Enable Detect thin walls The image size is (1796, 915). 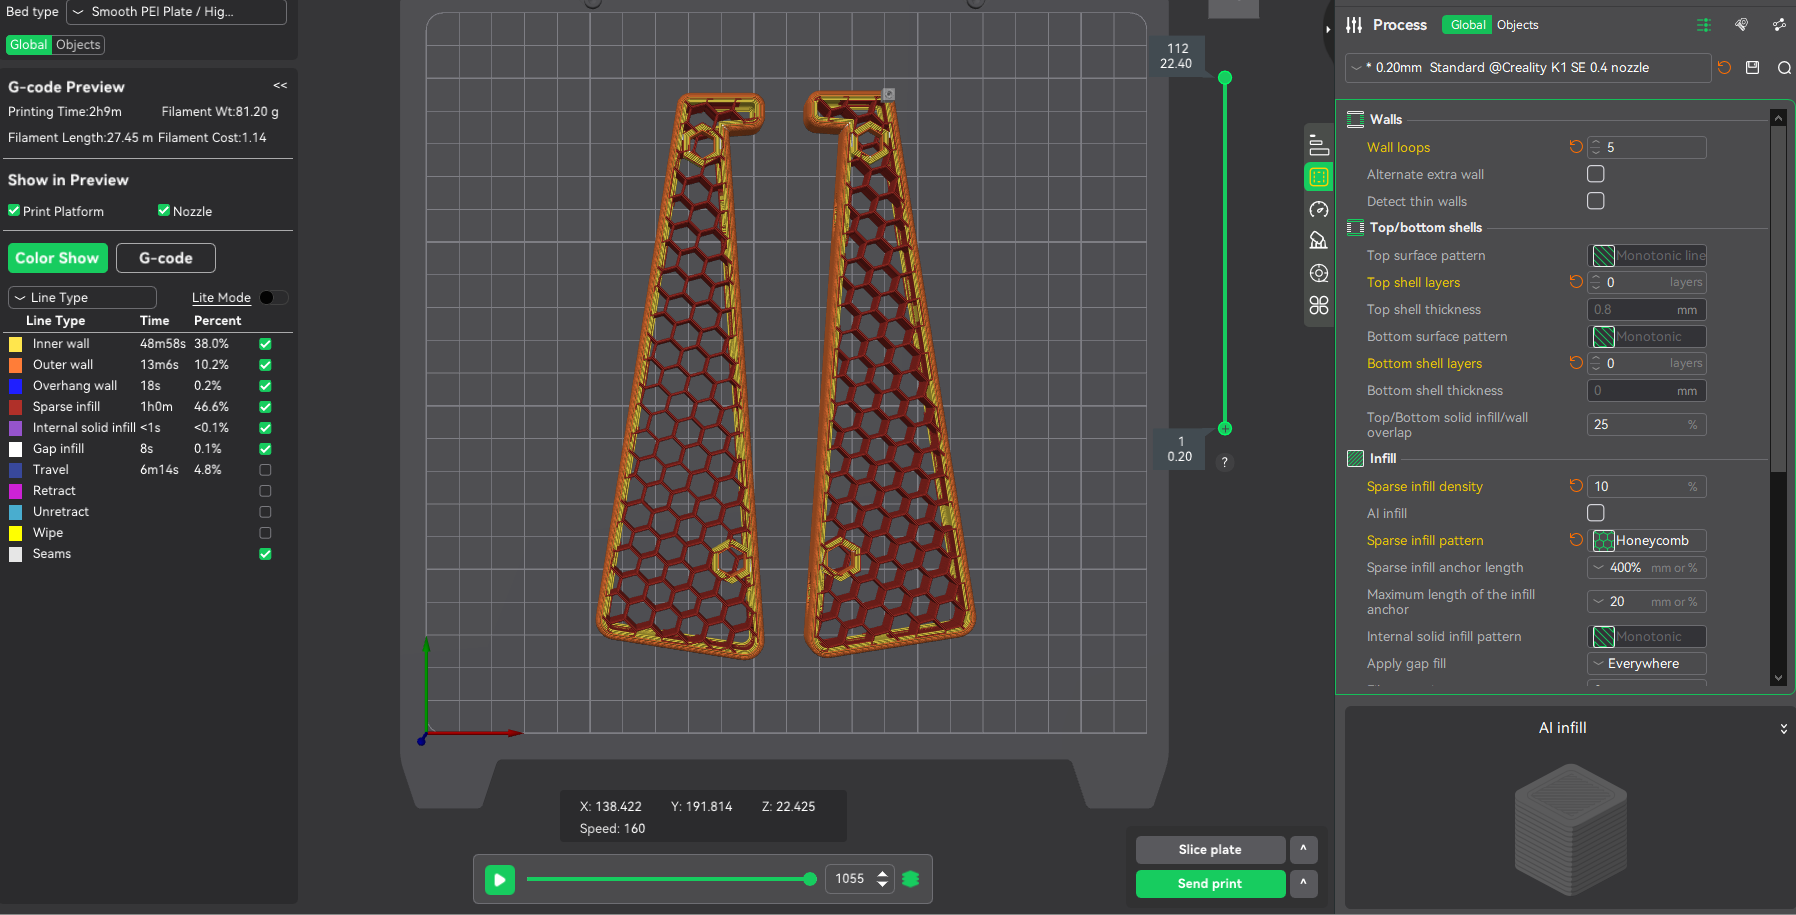[x=1596, y=201]
